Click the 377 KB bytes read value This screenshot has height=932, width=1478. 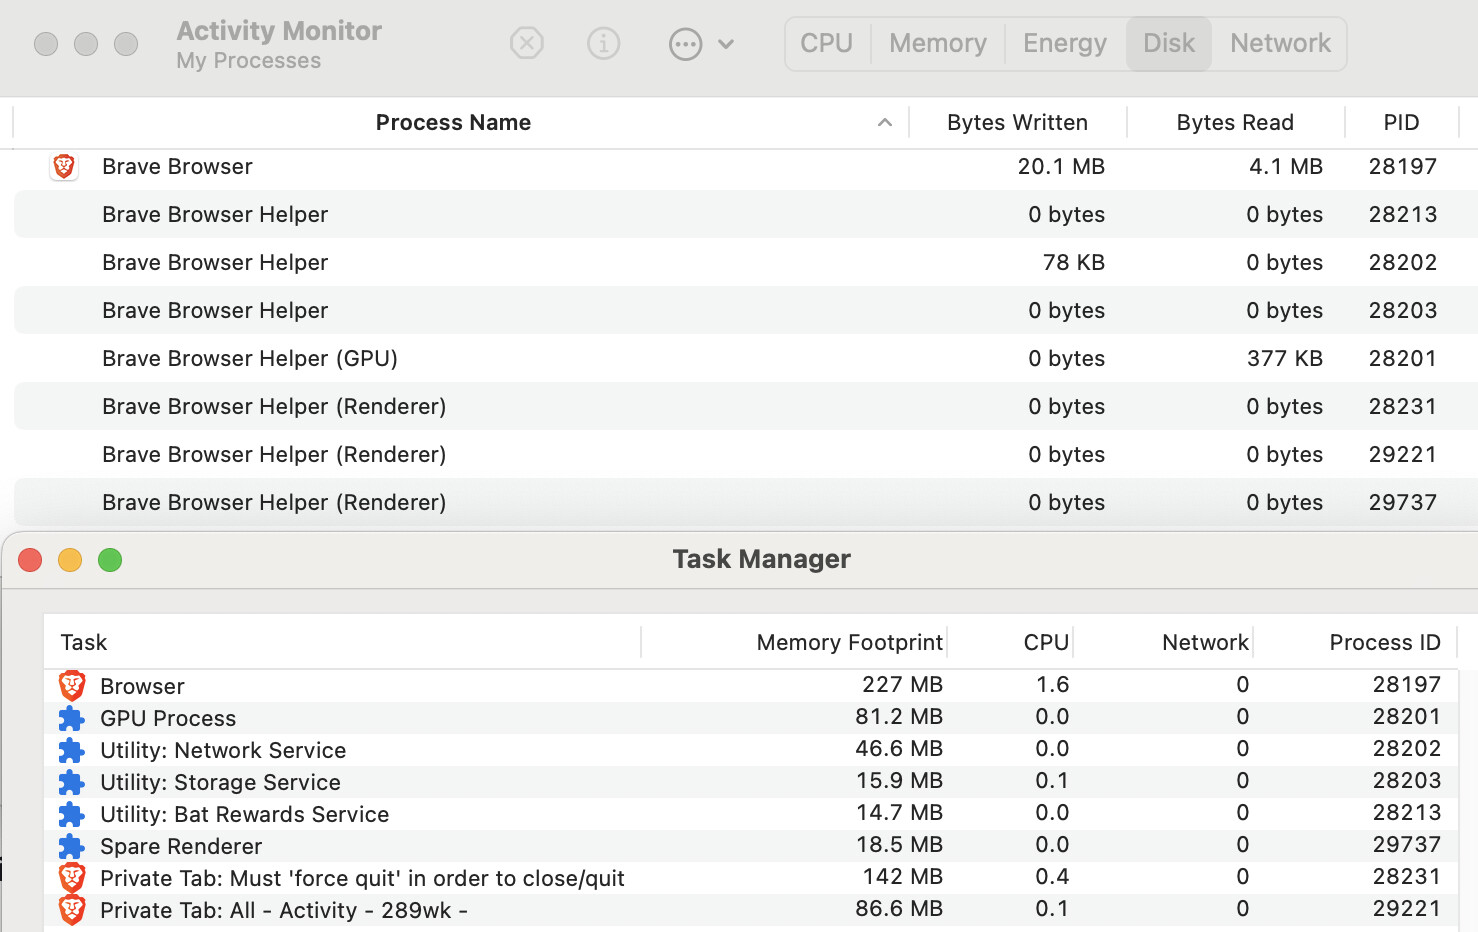(1285, 358)
